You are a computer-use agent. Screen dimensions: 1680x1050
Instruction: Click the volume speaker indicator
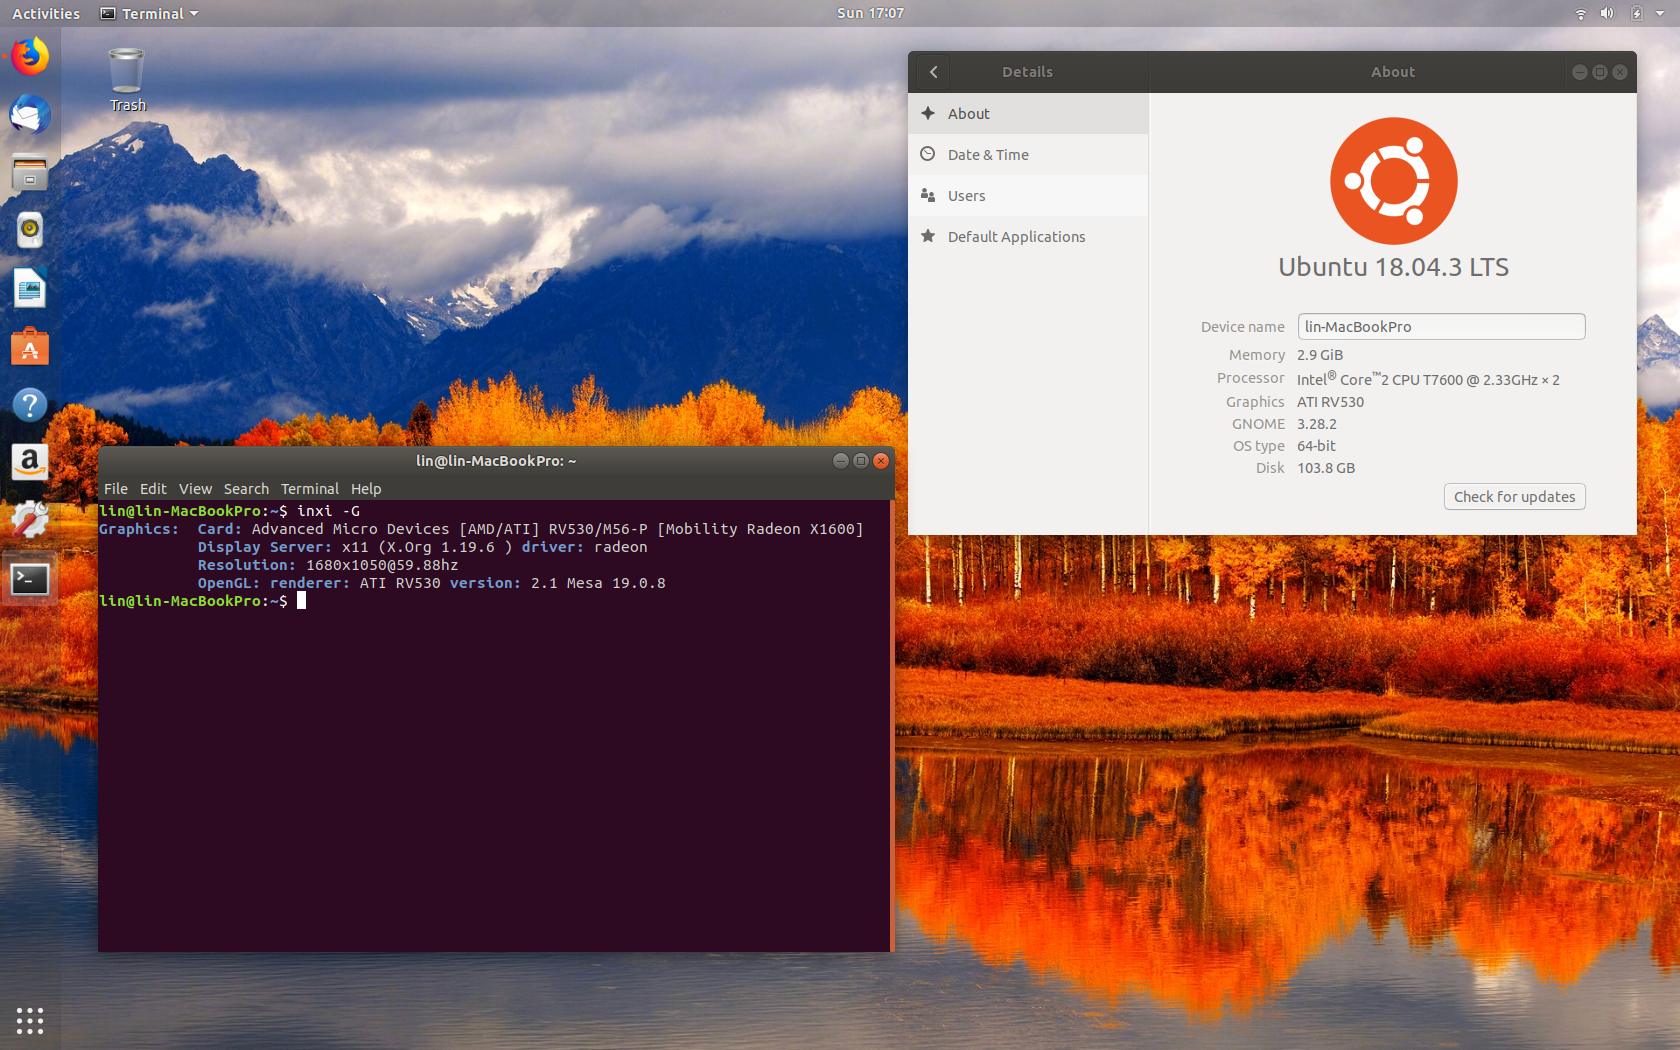pos(1607,13)
